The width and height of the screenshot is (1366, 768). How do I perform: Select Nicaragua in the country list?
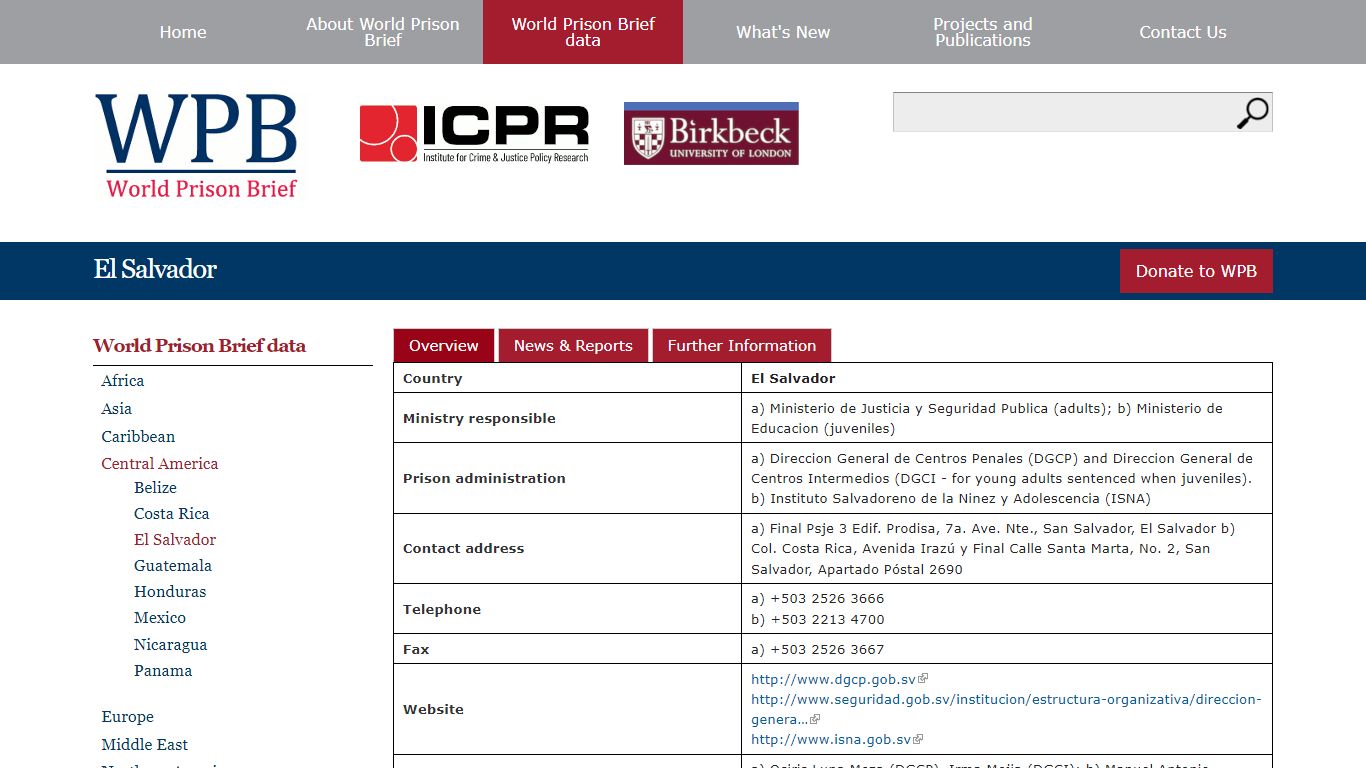[171, 645]
